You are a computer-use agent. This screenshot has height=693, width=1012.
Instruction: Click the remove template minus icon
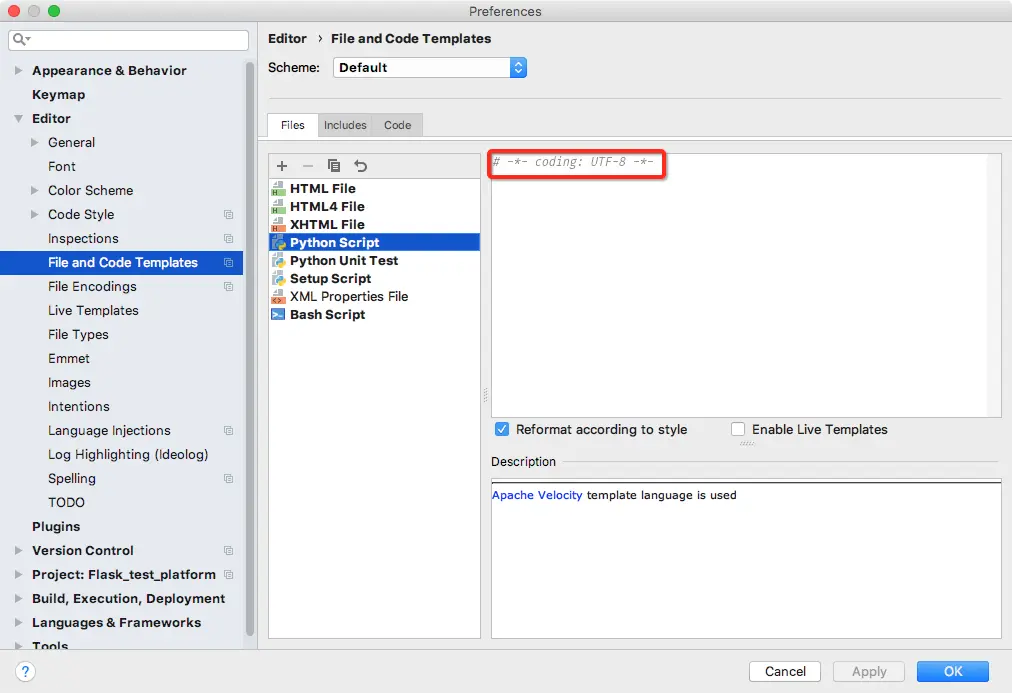(308, 166)
